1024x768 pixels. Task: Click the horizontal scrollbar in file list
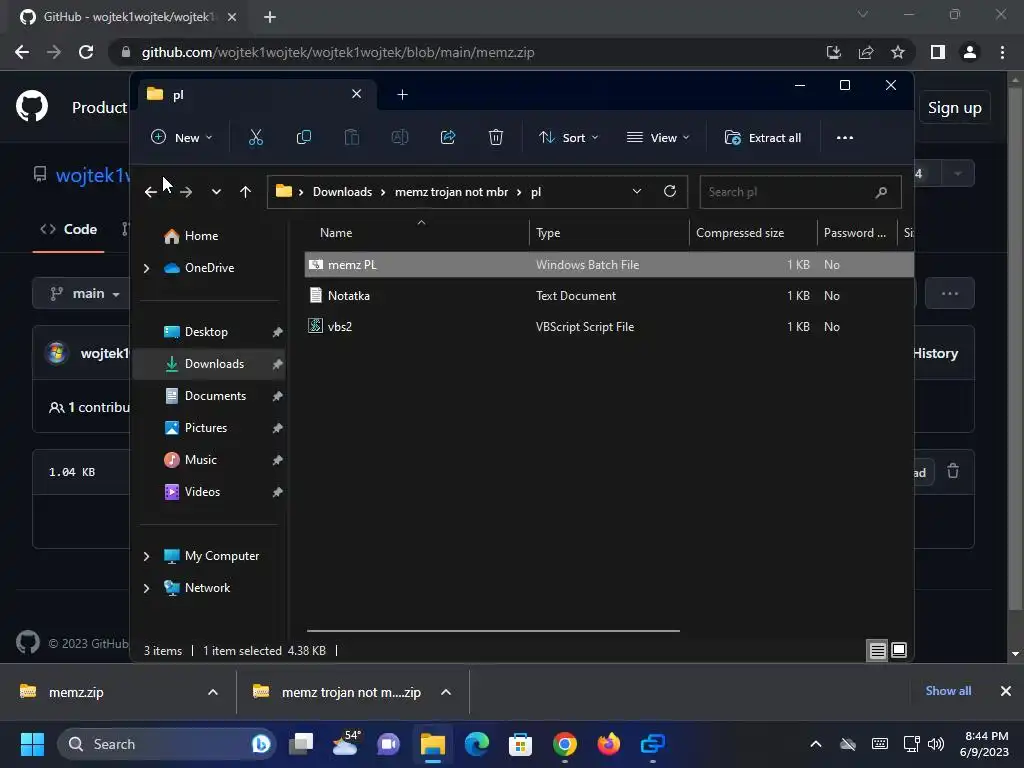pos(493,631)
